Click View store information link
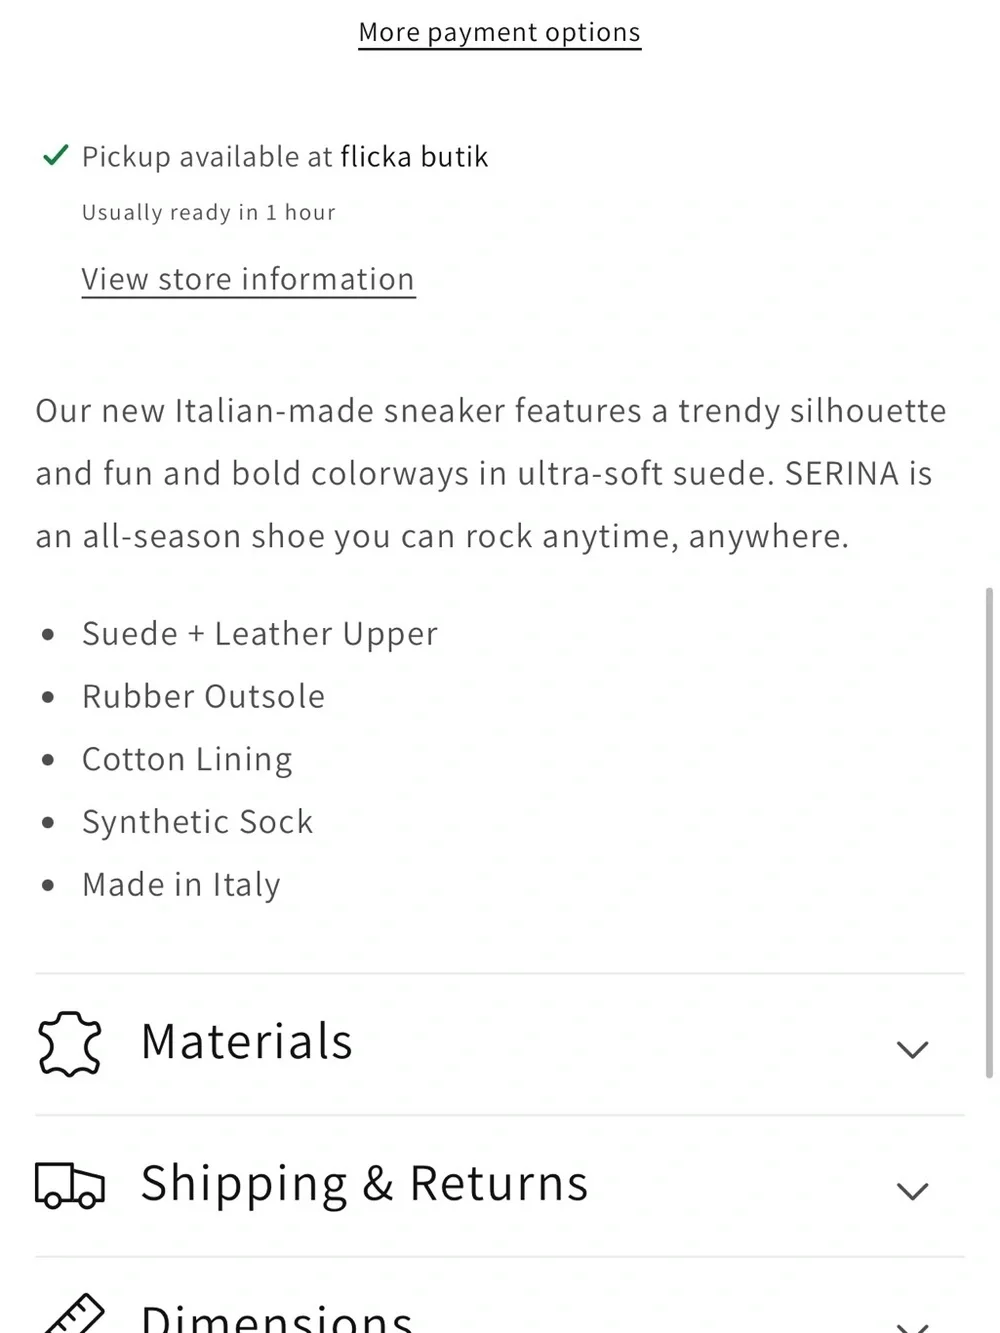 point(248,279)
